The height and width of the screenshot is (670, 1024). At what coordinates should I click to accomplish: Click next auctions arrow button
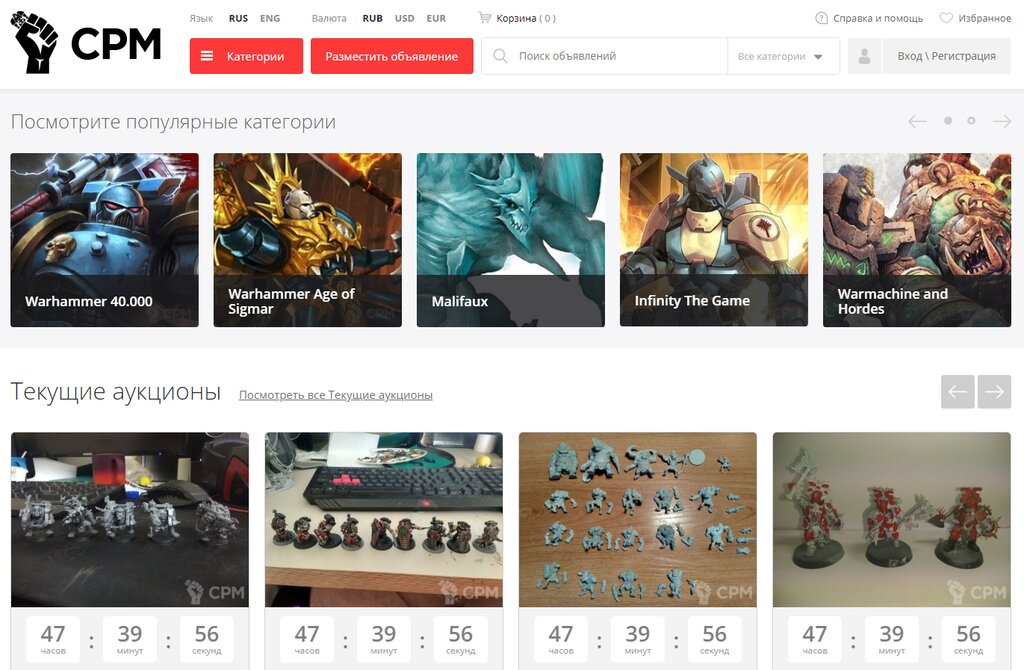(994, 392)
